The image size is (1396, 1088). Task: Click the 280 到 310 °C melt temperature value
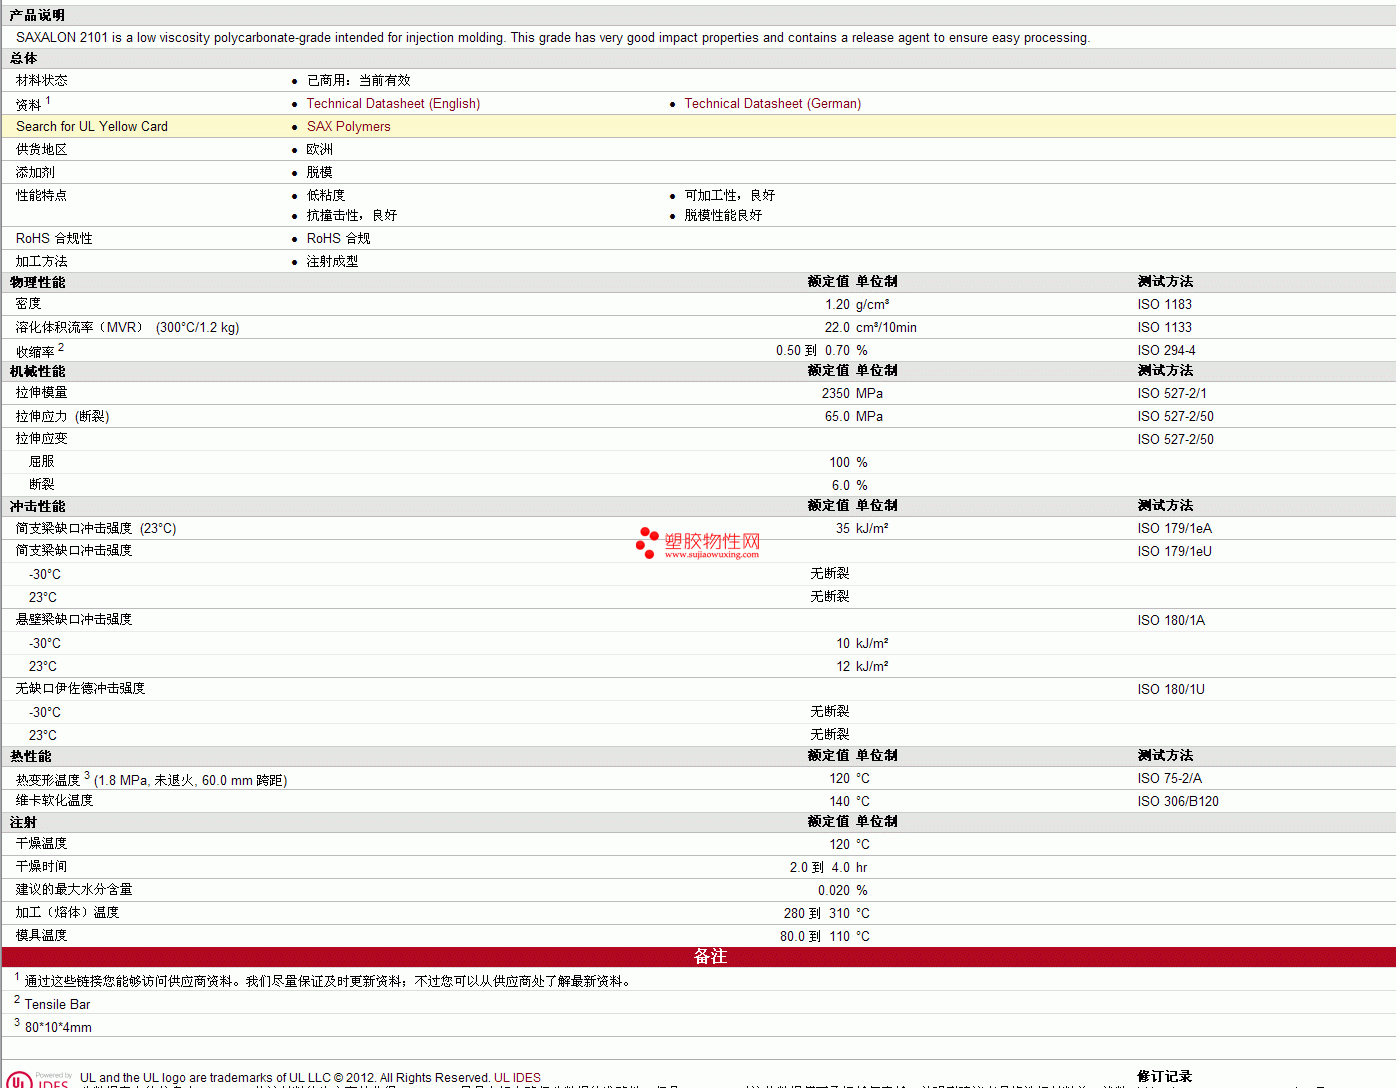[826, 913]
